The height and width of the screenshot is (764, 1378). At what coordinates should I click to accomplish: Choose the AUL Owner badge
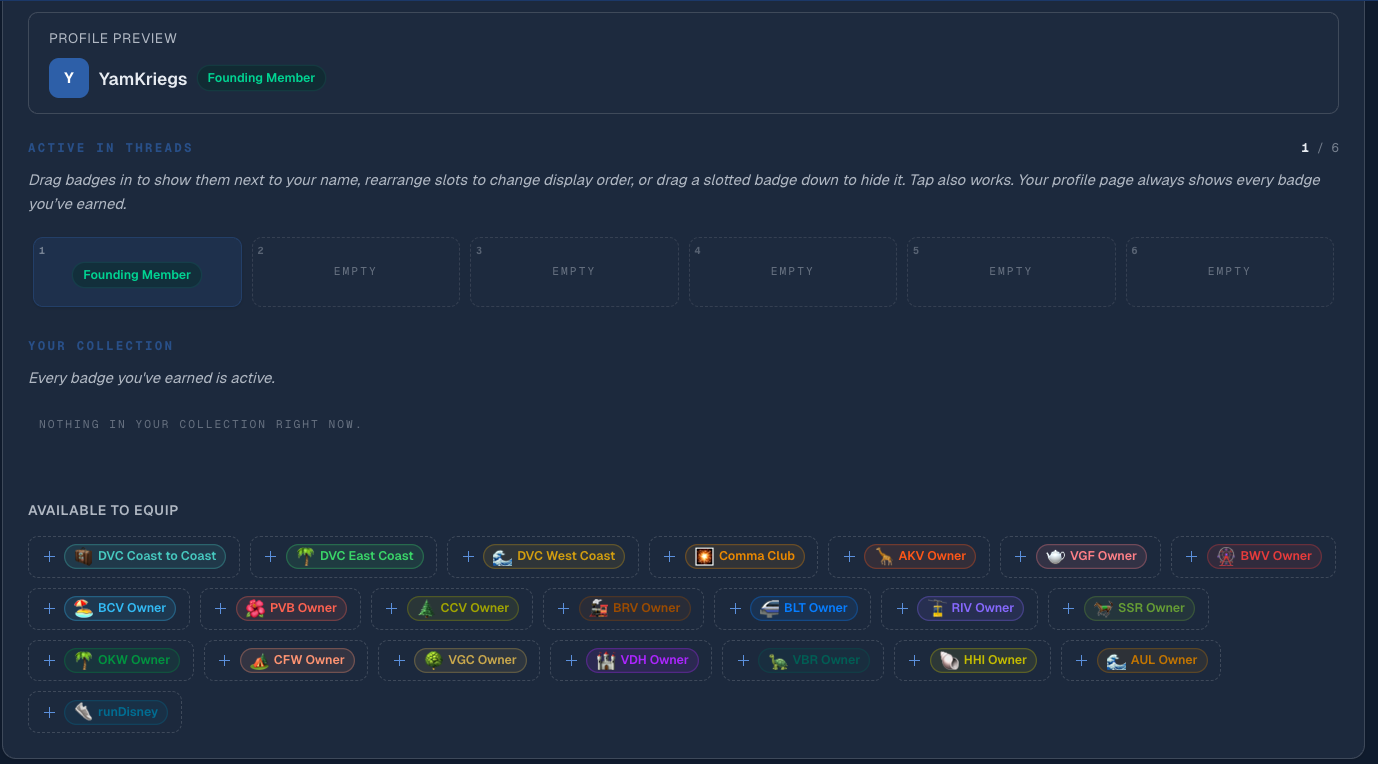tap(1152, 660)
